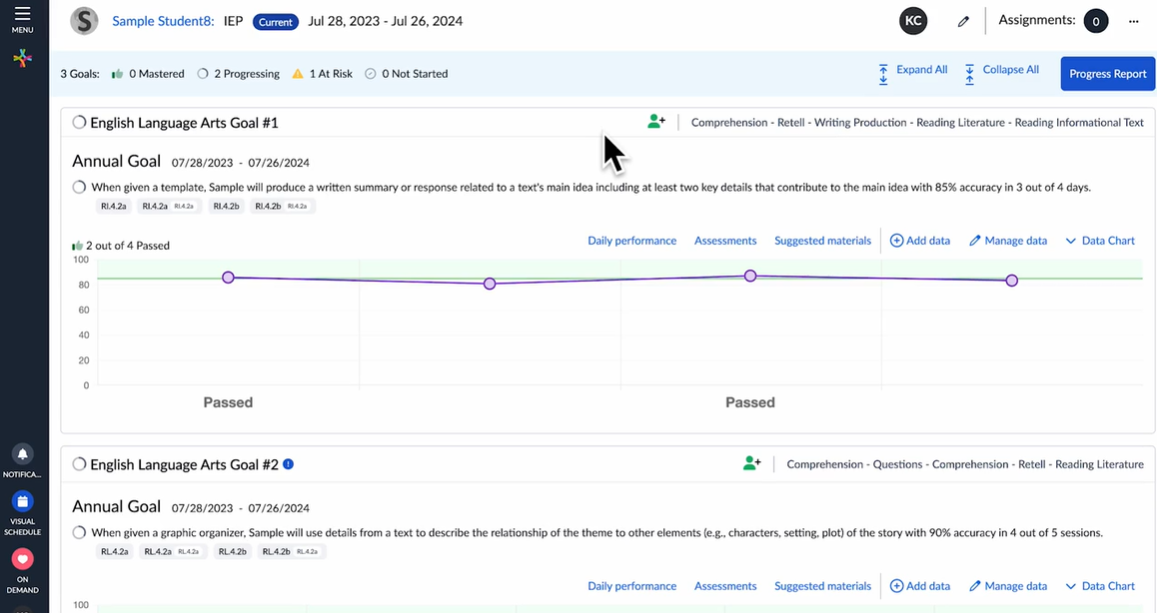Screen dimensions: 1157x613
Task: Collapse the Data Chart for Goal #1
Action: pyautogui.click(x=1100, y=241)
